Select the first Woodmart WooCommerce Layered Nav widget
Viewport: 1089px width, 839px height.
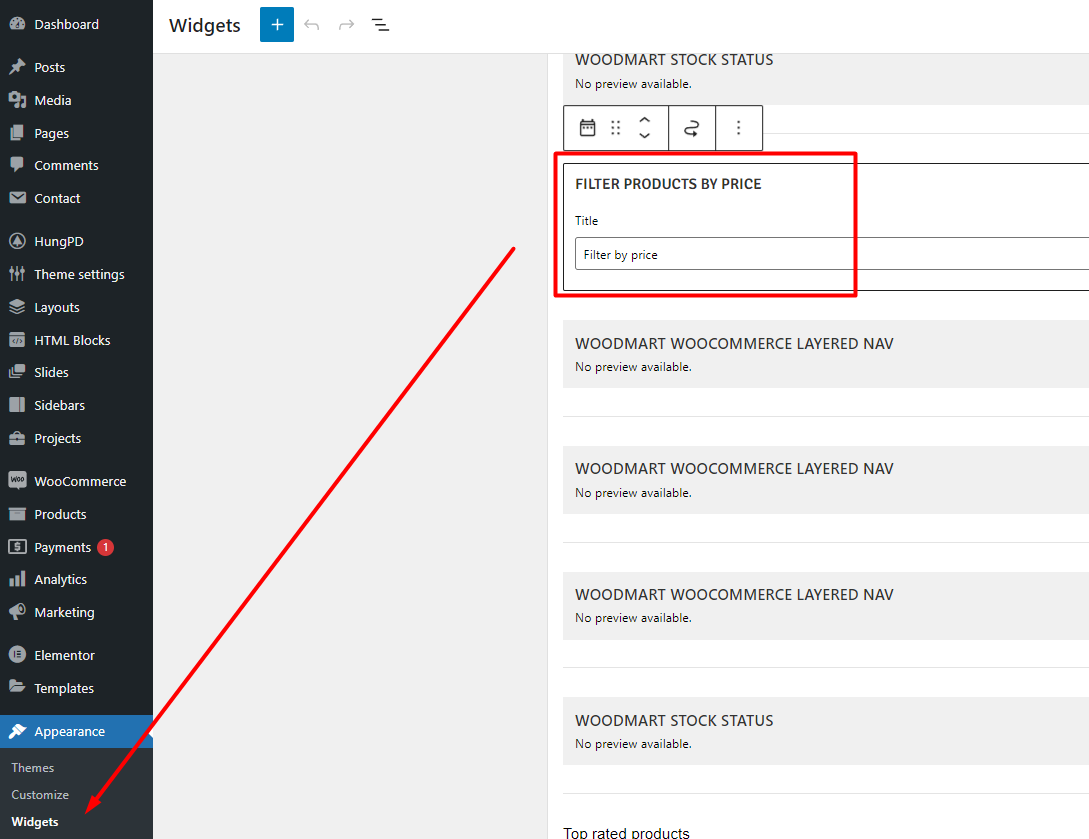(x=826, y=354)
